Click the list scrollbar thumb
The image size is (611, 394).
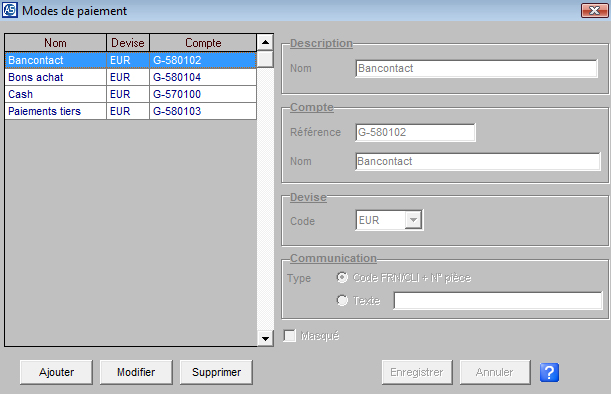coord(265,59)
